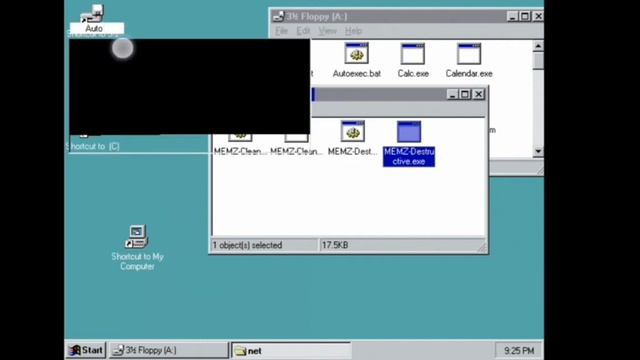
Task: Minimize the net folder window
Action: pos(452,94)
